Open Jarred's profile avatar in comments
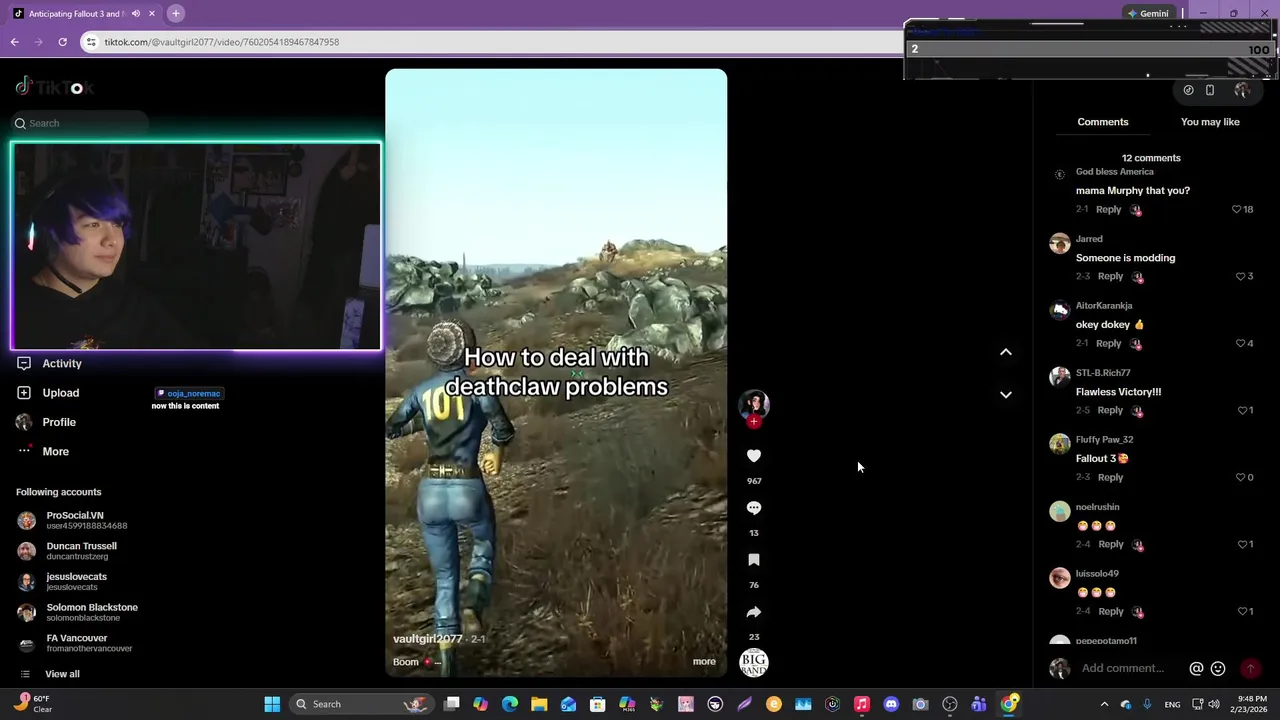1280x720 pixels. click(x=1059, y=244)
